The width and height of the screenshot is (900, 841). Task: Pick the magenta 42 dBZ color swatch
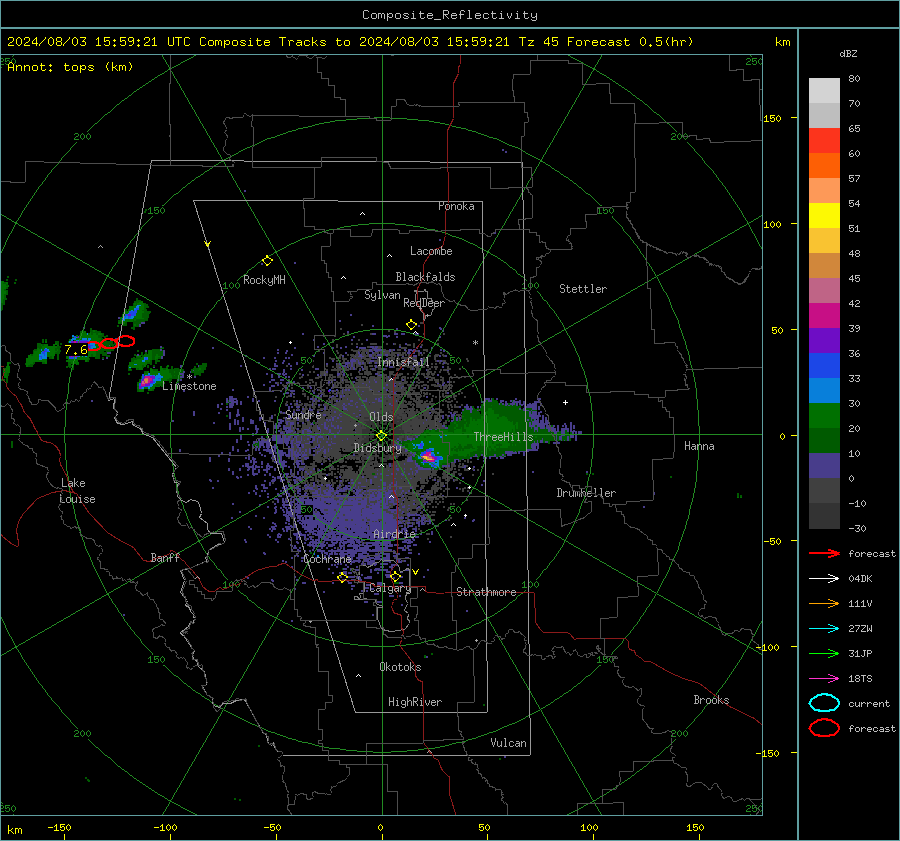[824, 315]
